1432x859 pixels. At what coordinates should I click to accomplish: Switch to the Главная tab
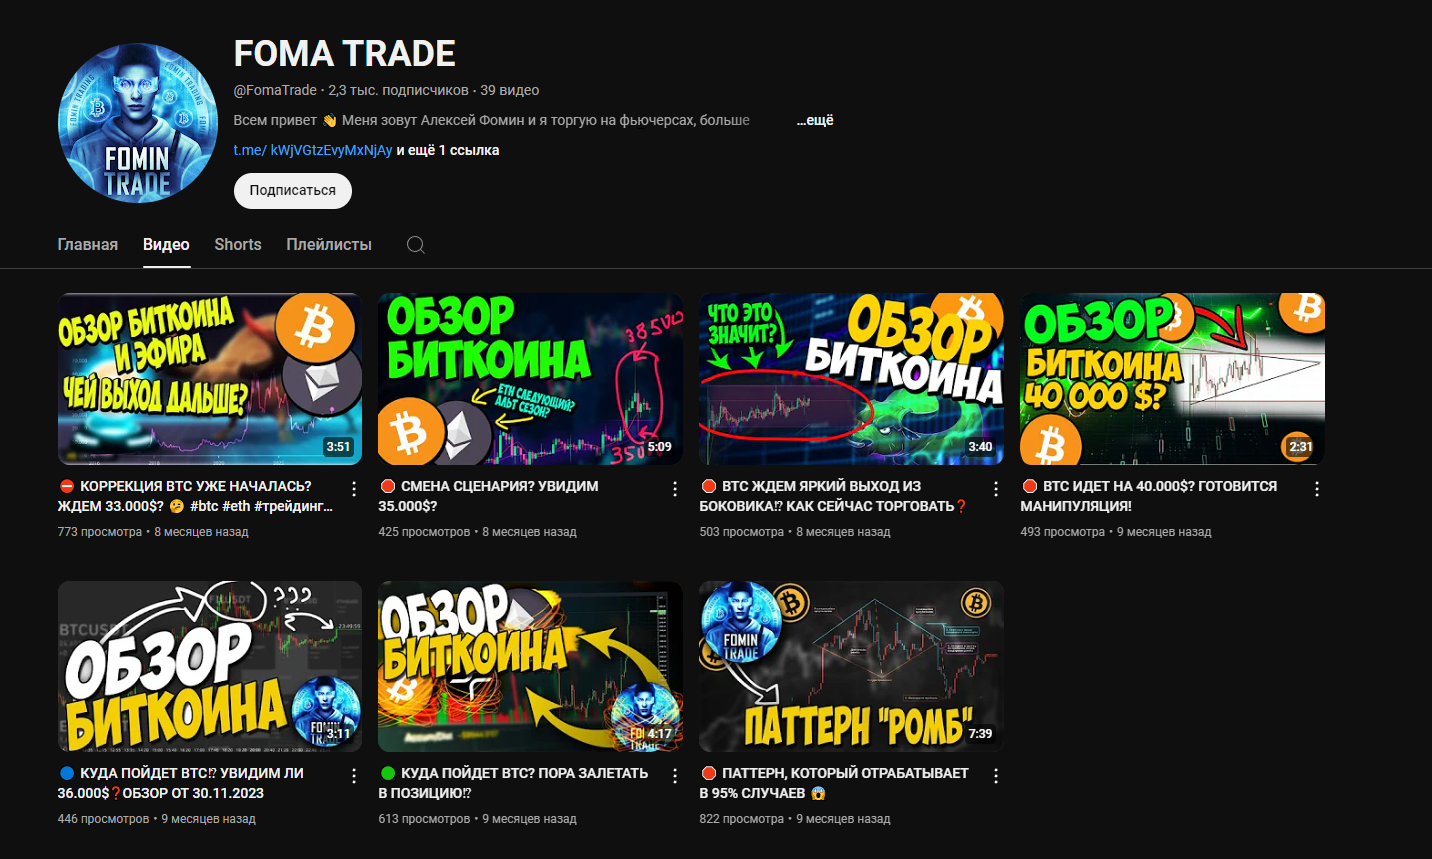[88, 245]
